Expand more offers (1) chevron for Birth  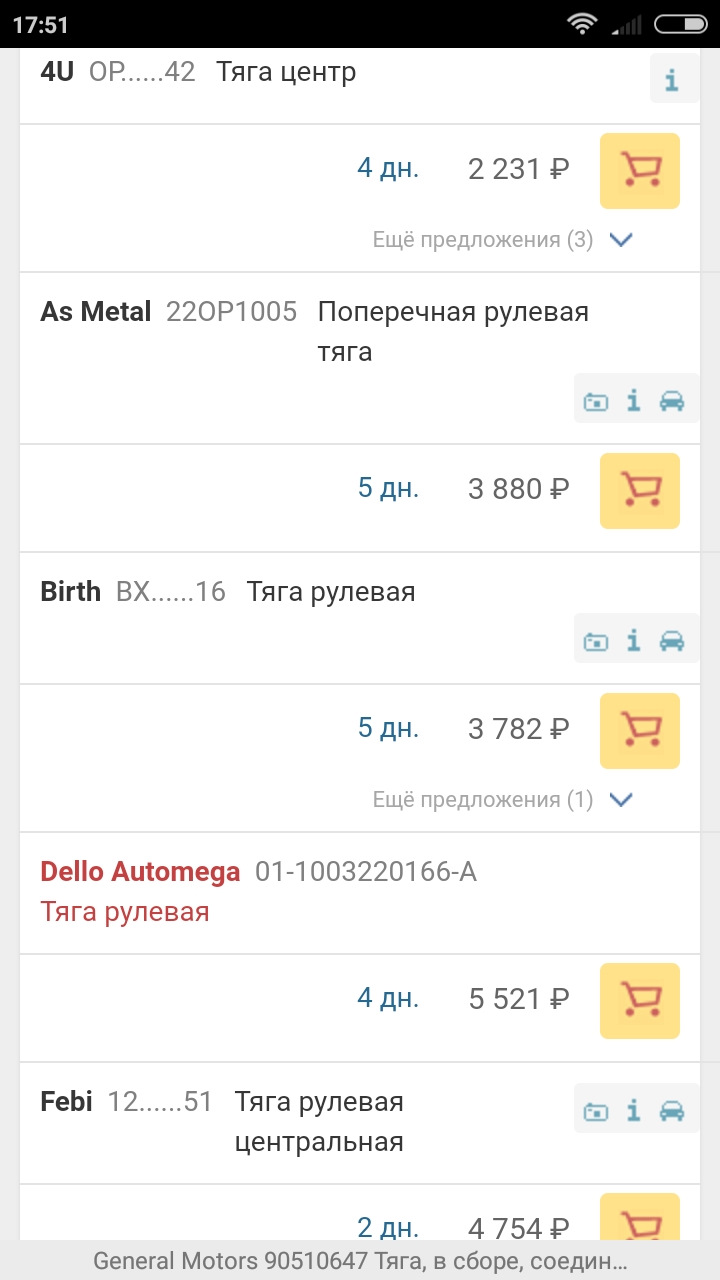[x=622, y=800]
